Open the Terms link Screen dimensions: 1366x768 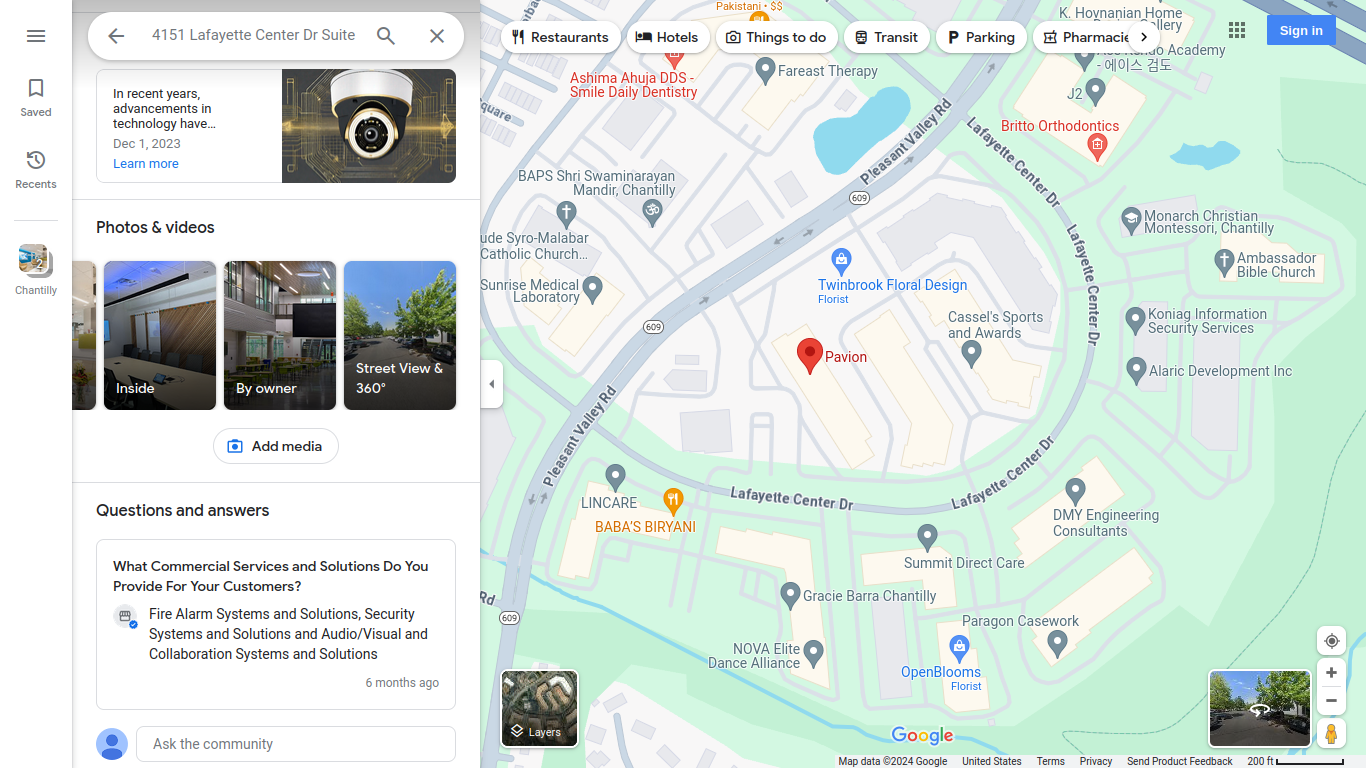coord(1050,761)
